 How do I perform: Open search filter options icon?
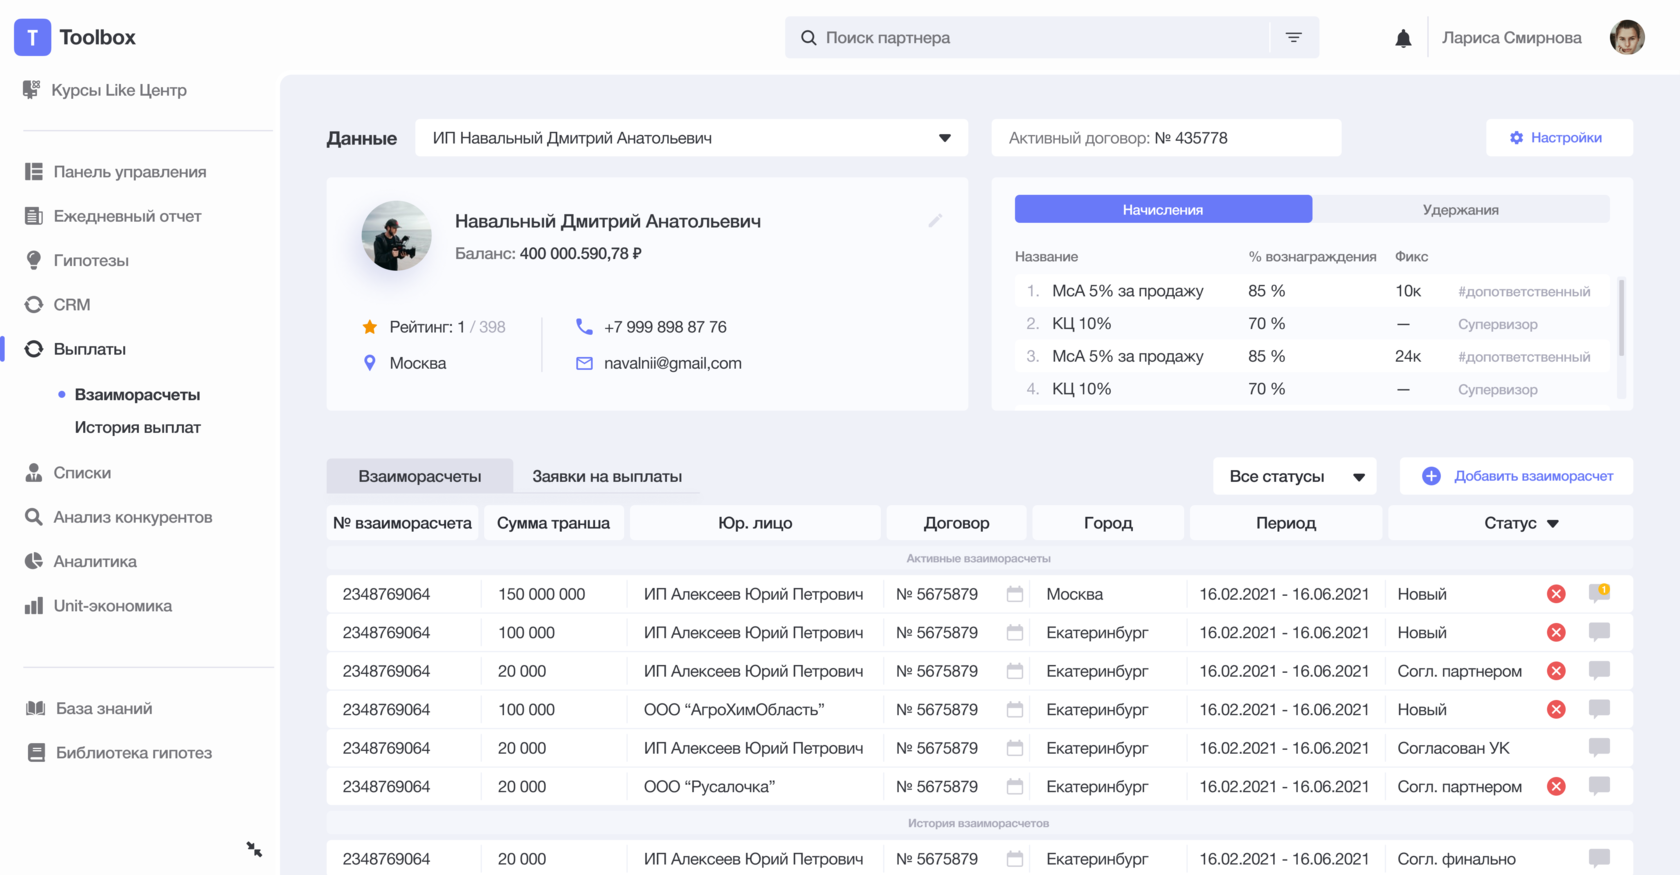pos(1293,38)
